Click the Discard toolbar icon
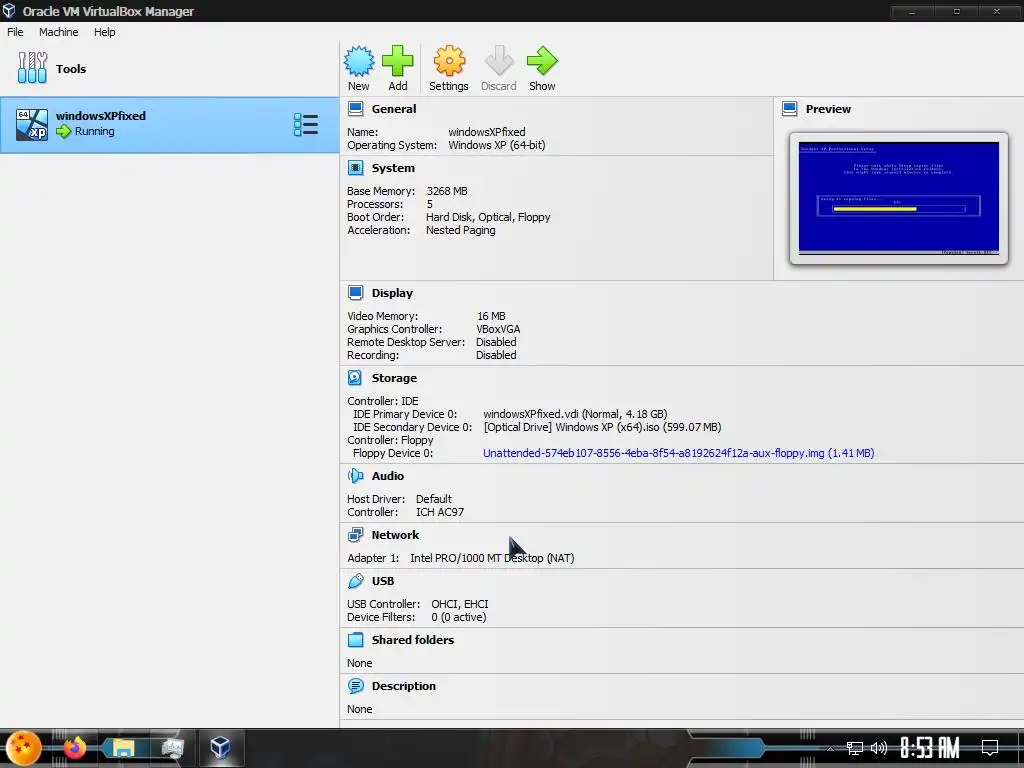1024x768 pixels. pyautogui.click(x=499, y=61)
